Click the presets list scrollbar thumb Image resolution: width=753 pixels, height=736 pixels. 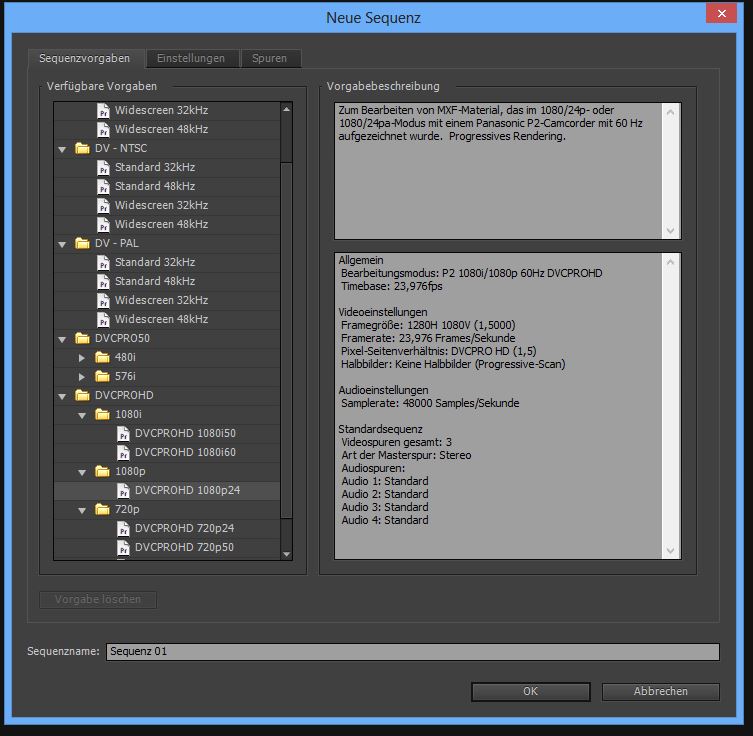[x=286, y=341]
